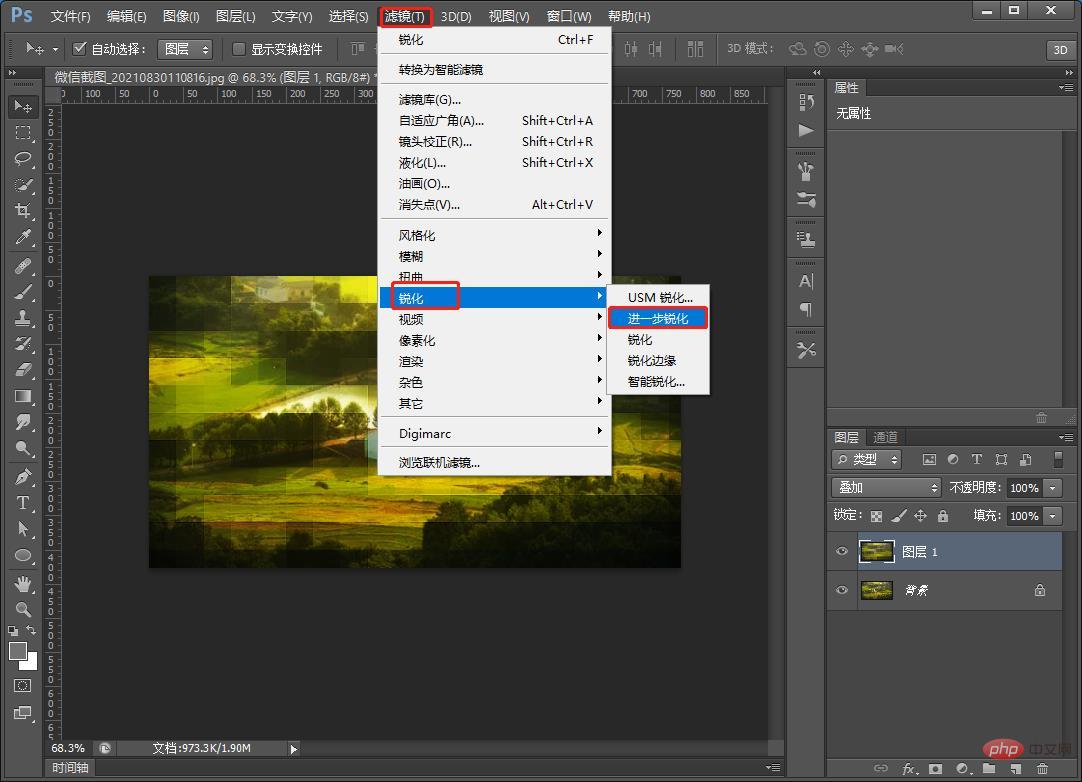Open the fill 填充 slider dropdown
1082x782 pixels.
[1053, 516]
